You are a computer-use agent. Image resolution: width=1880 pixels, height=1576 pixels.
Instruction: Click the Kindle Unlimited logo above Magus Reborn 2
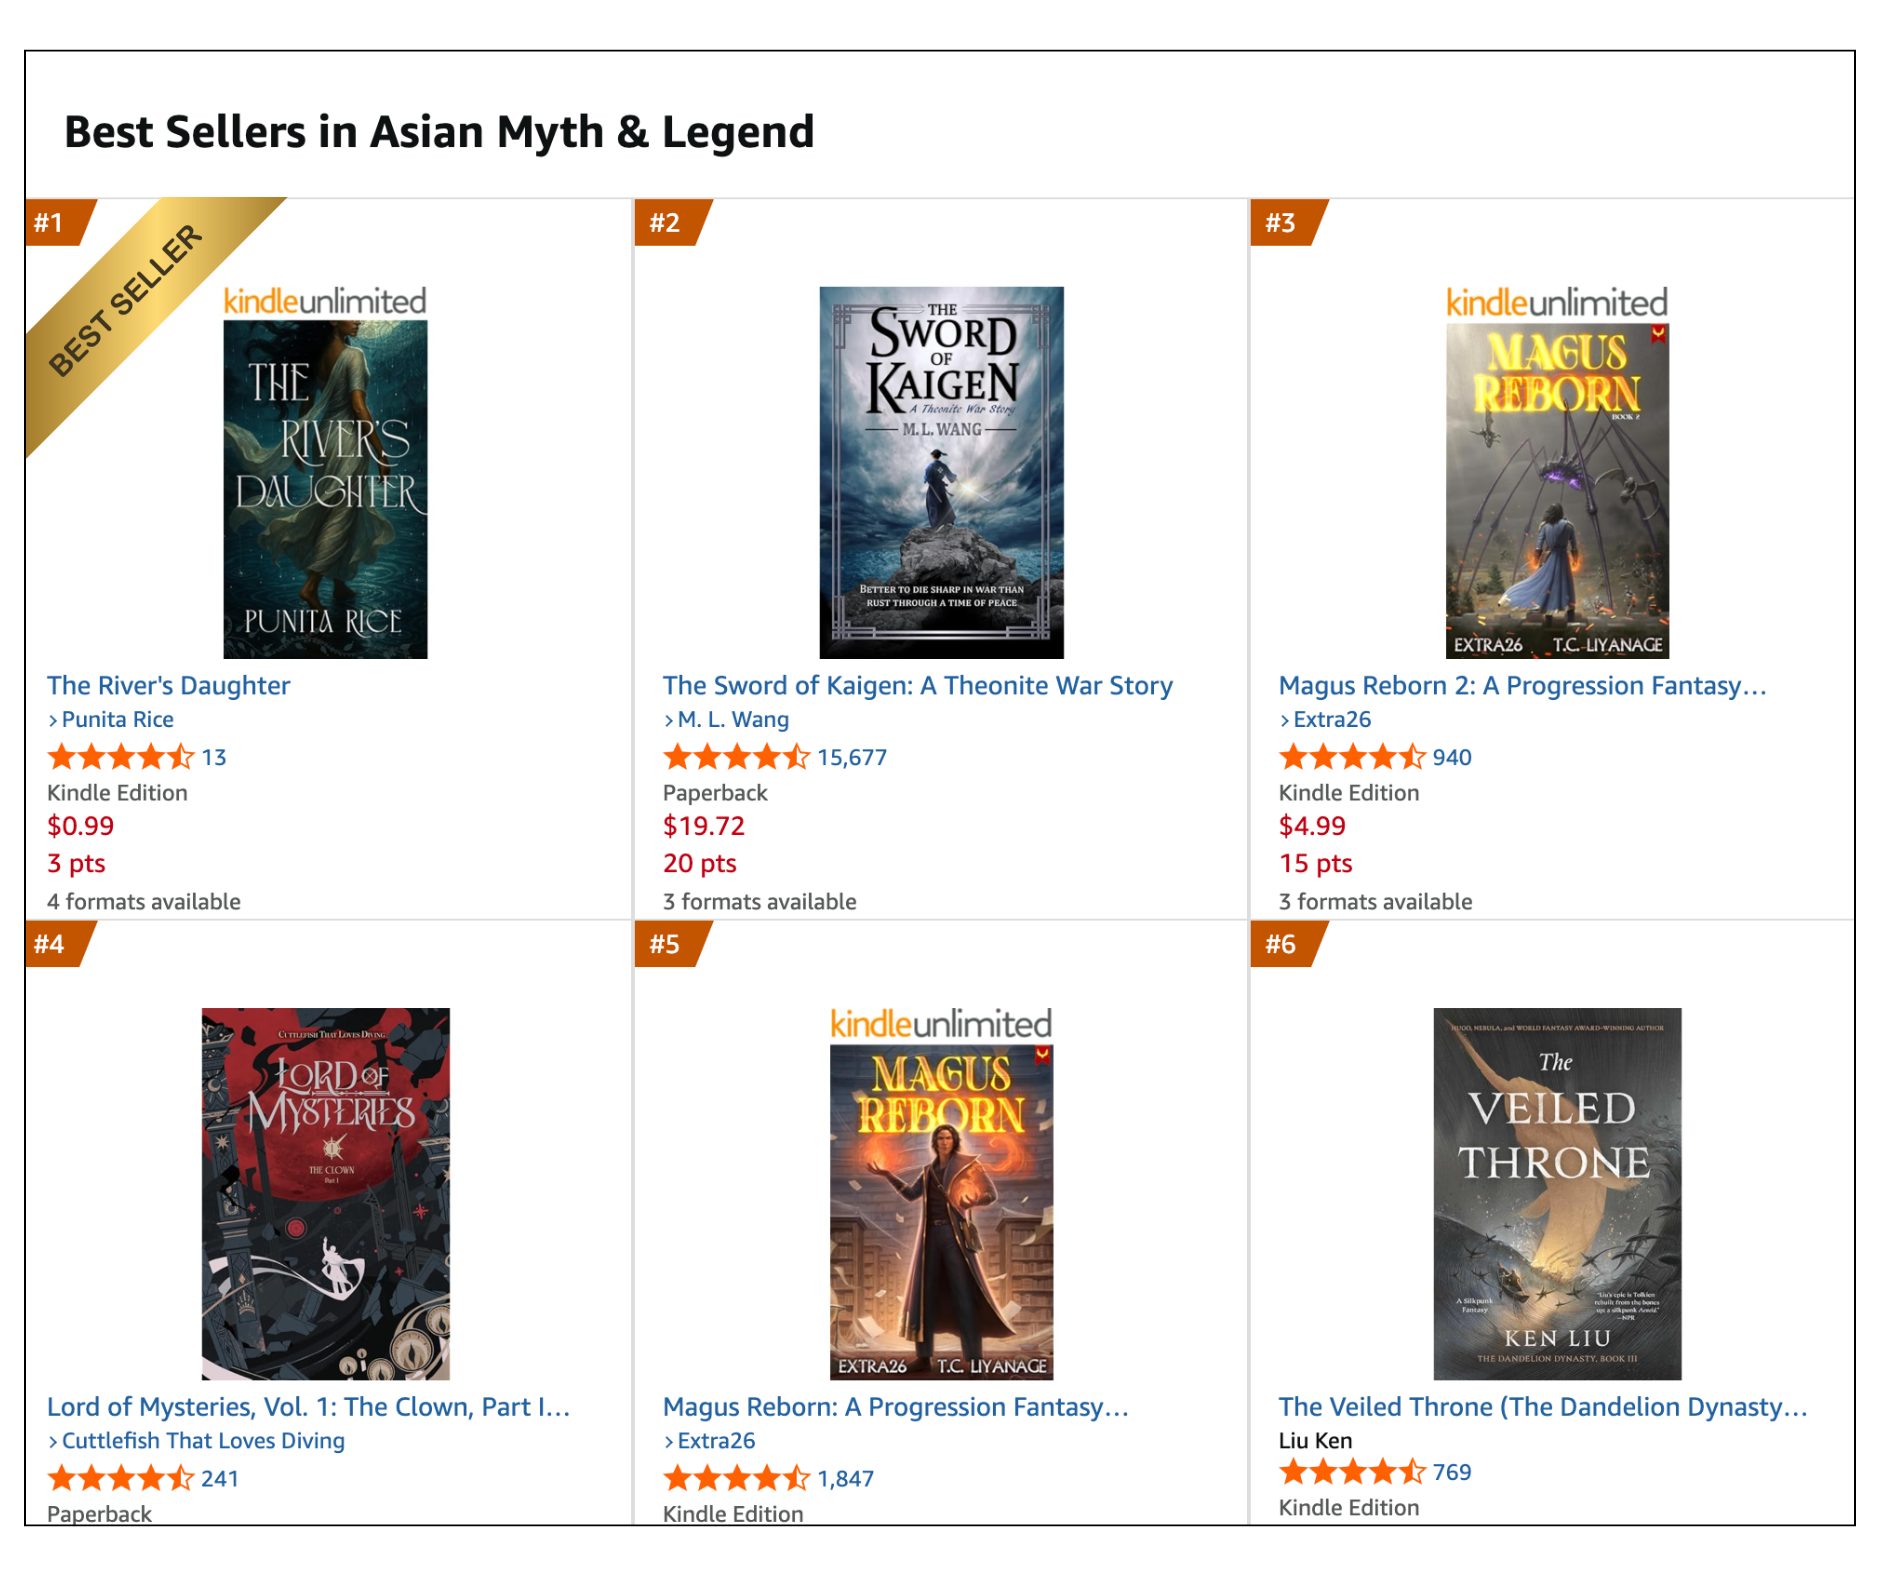point(1557,302)
